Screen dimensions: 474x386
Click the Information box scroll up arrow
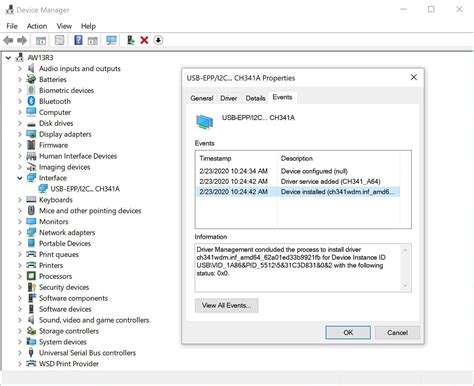pos(405,250)
